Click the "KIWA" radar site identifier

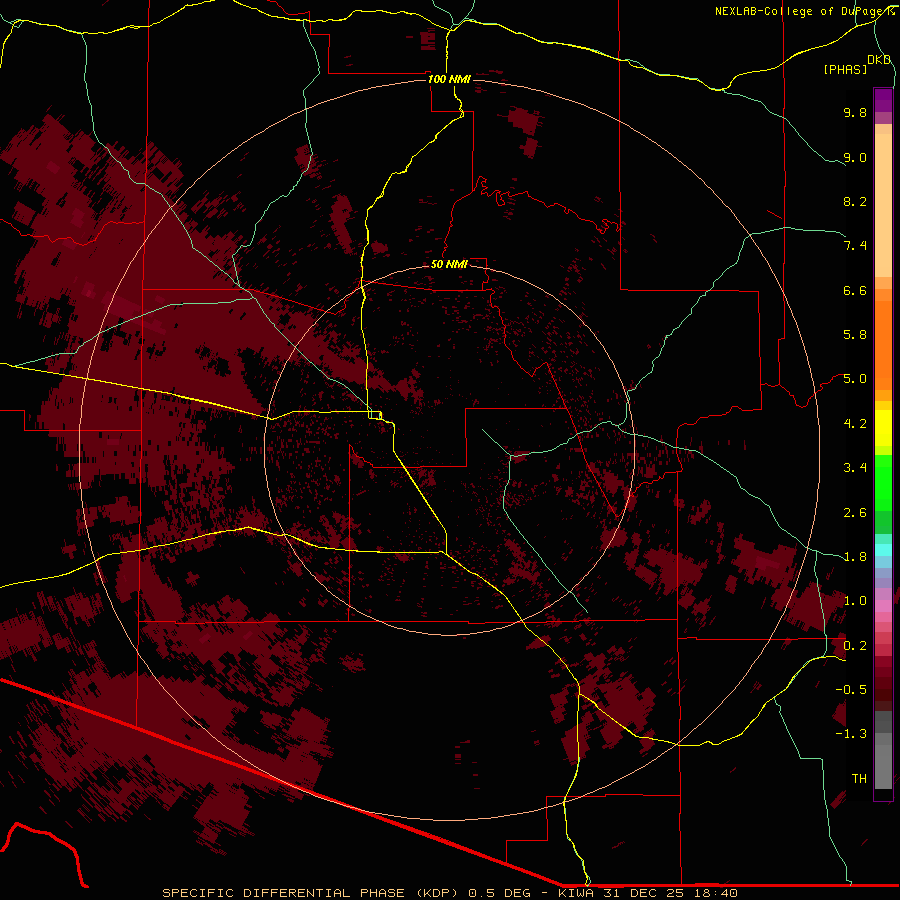[x=576, y=893]
